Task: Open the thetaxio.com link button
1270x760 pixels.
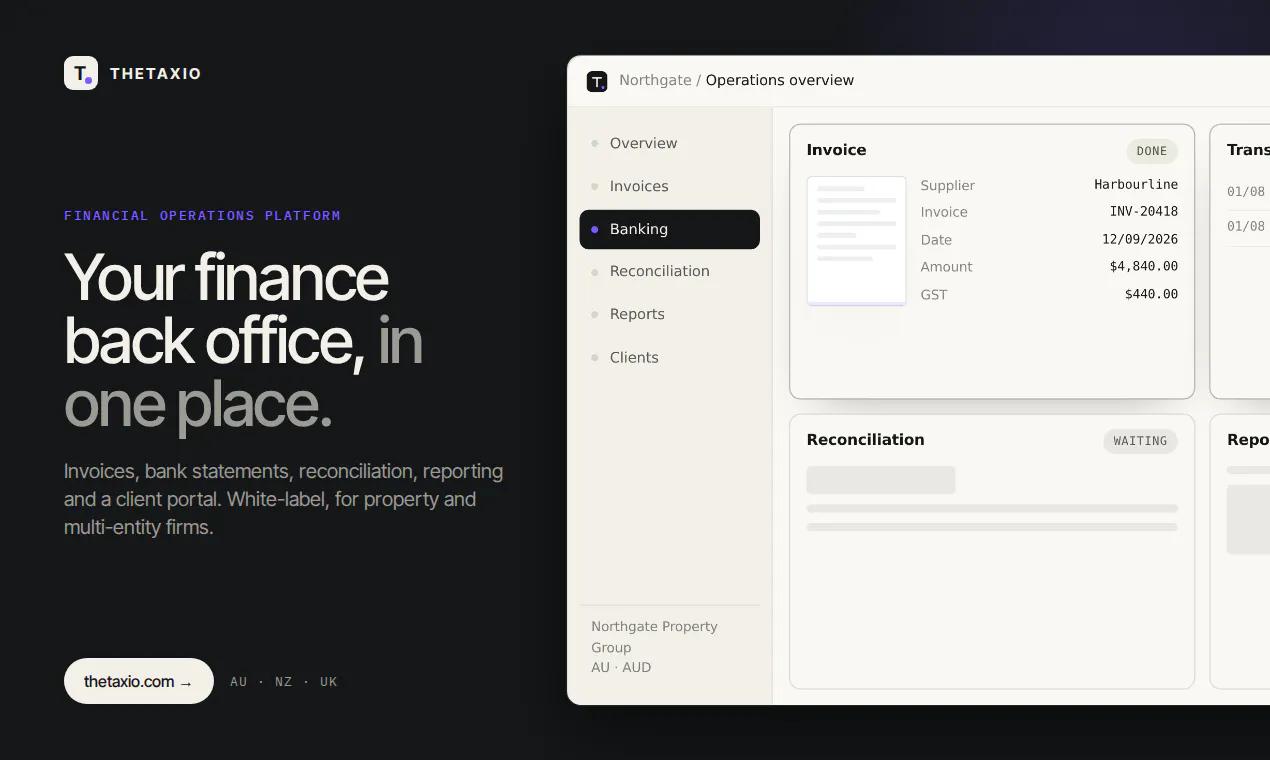Action: pyautogui.click(x=139, y=681)
